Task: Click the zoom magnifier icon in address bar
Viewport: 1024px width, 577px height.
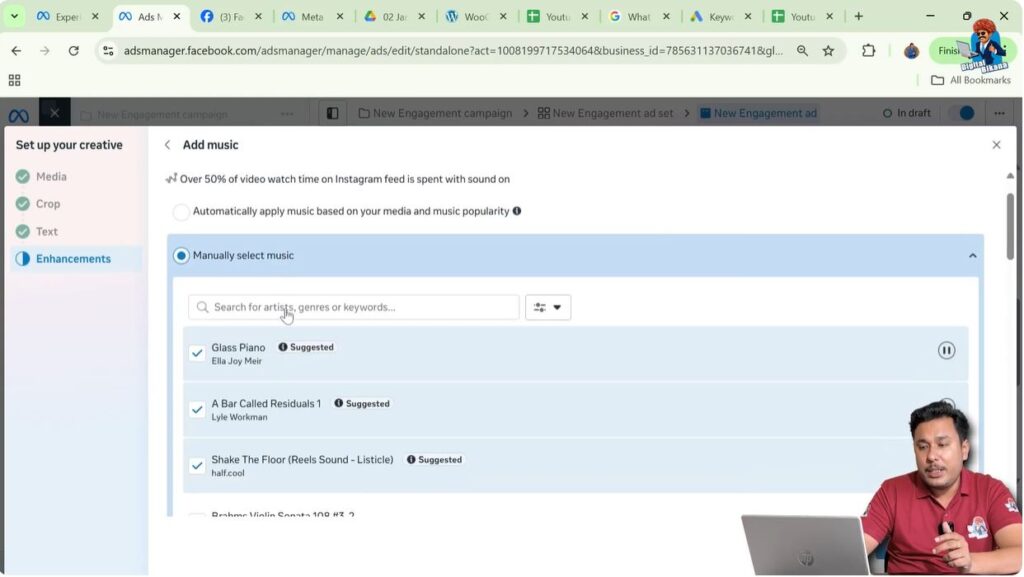Action: pyautogui.click(x=802, y=51)
